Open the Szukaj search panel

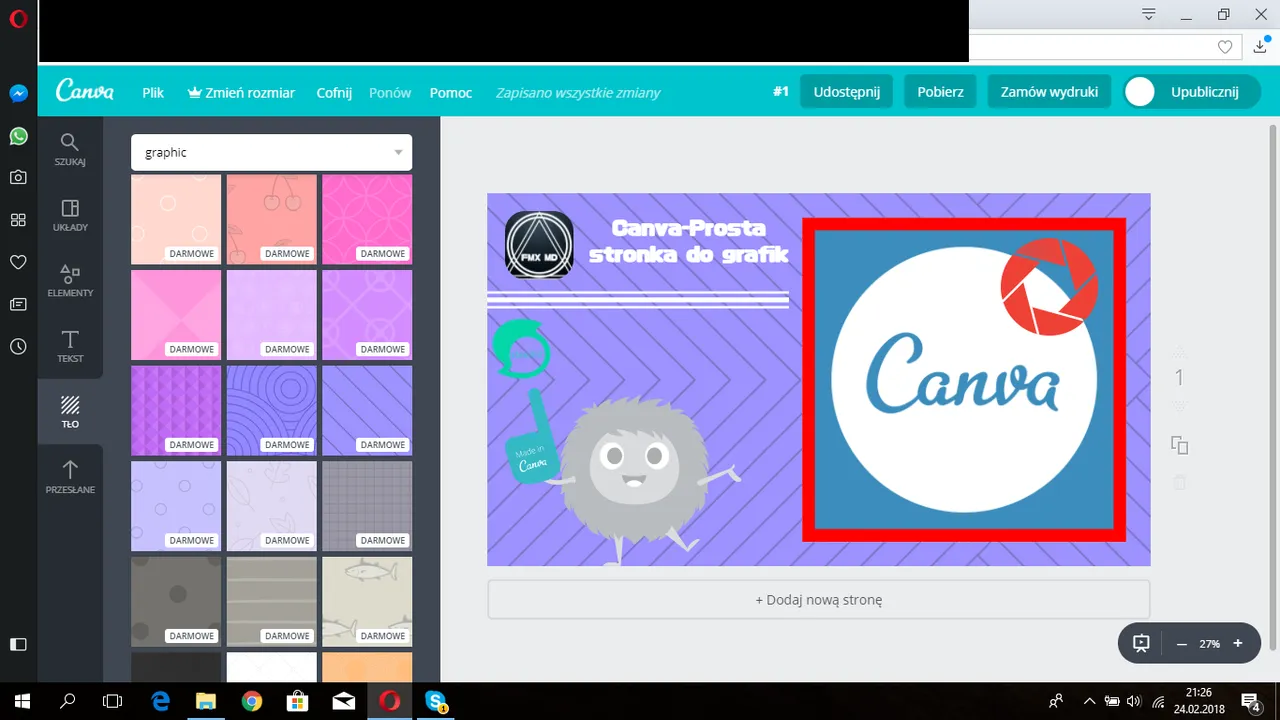click(70, 149)
